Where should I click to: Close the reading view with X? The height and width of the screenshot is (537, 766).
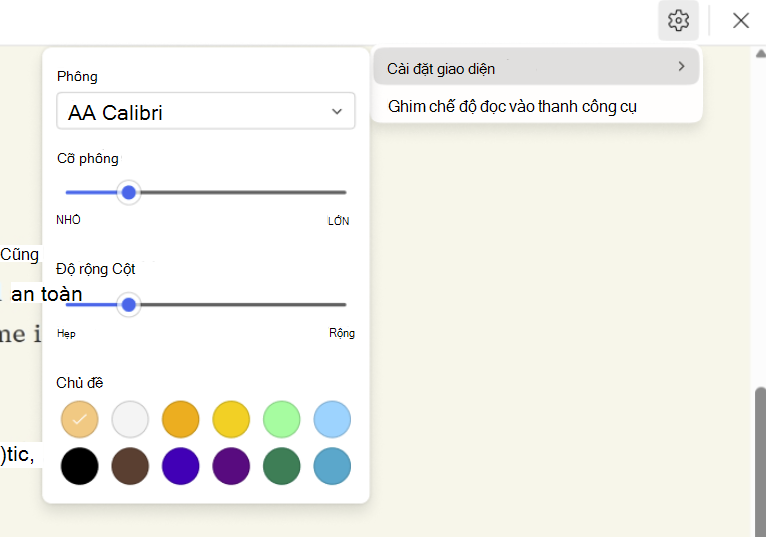[x=741, y=21]
